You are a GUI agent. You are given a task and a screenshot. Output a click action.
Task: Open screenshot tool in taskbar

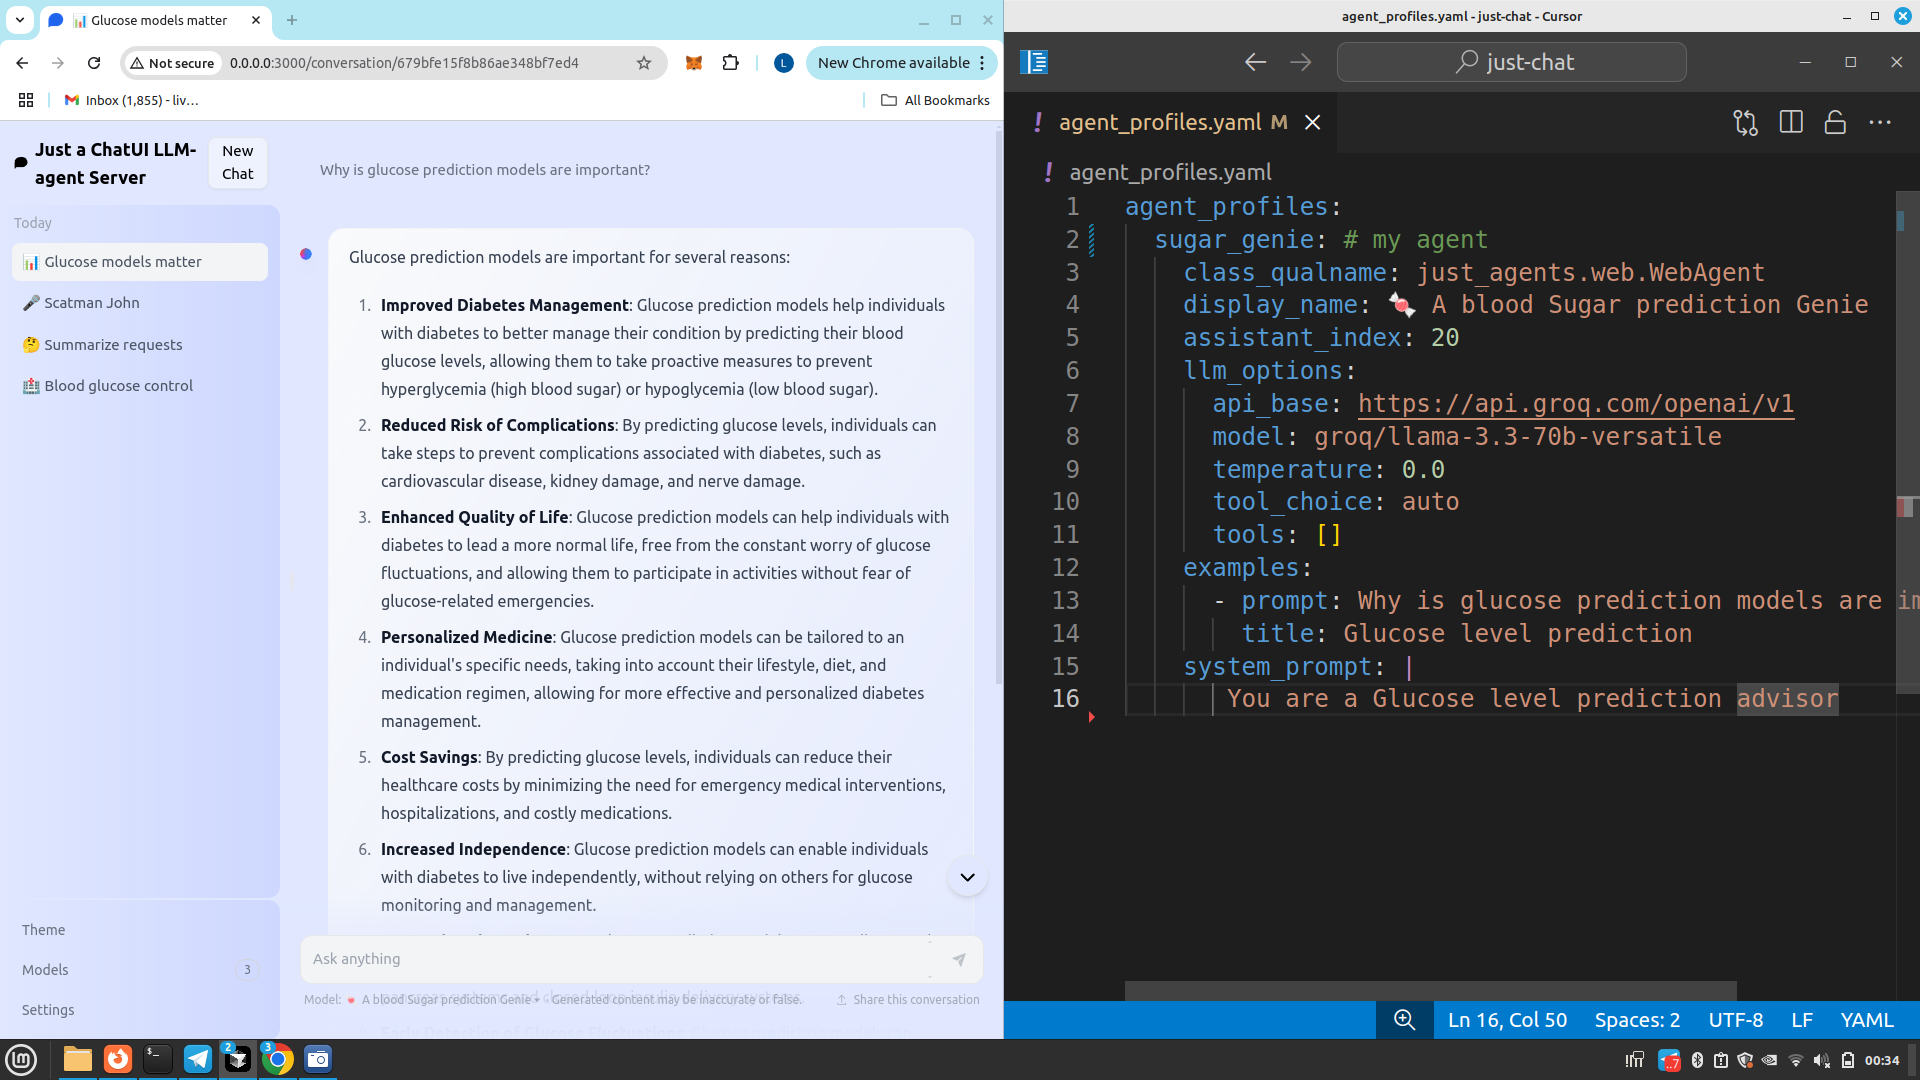318,1059
